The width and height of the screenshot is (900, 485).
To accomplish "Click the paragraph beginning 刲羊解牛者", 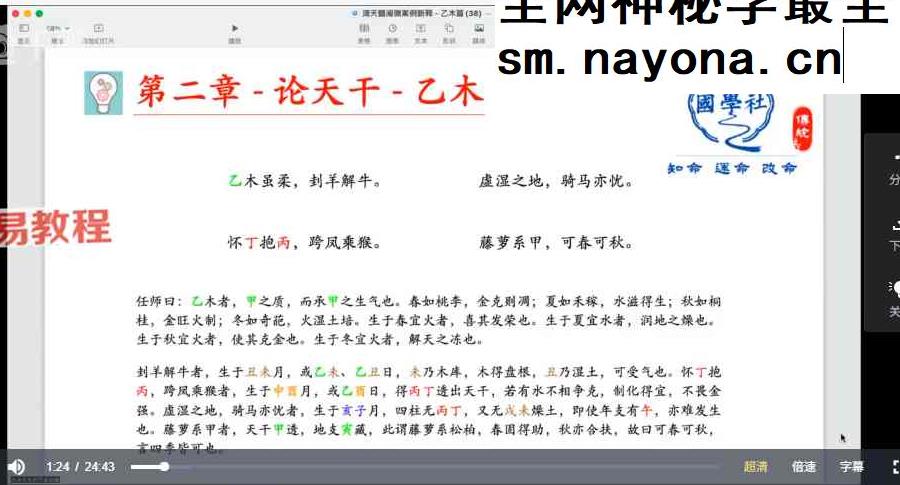I will (428, 410).
